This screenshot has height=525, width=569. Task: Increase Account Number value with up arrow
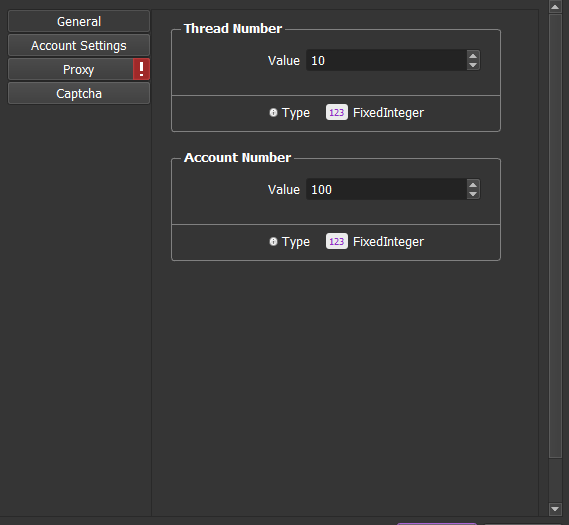[x=473, y=185]
